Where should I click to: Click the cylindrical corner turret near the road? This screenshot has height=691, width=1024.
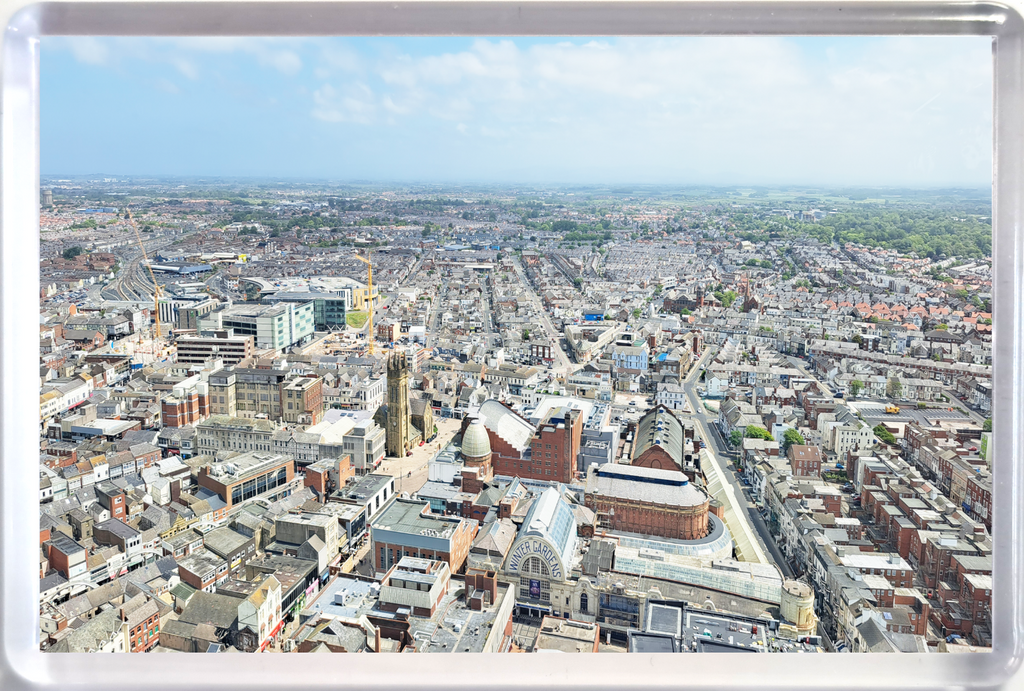tap(798, 604)
